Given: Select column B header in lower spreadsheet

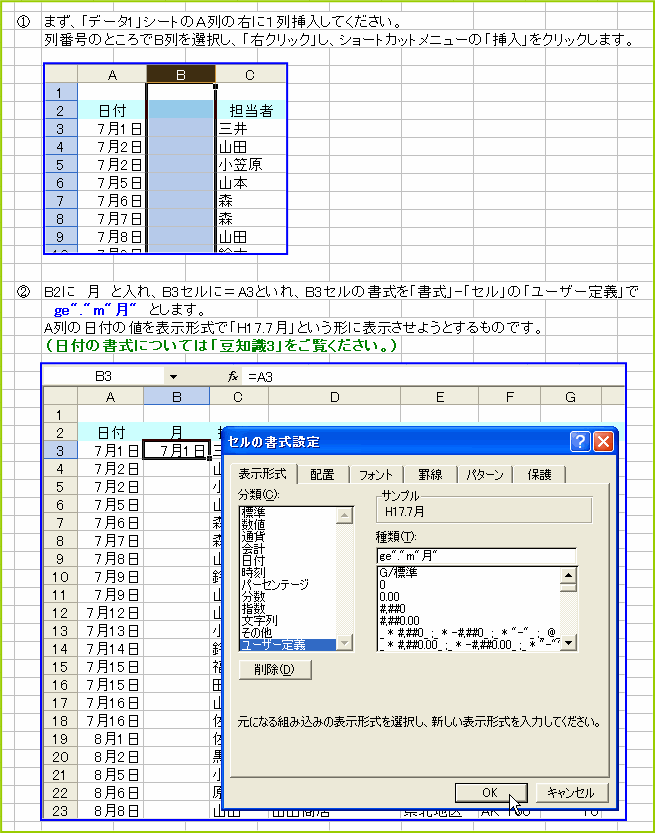Looking at the screenshot, I should click(176, 397).
